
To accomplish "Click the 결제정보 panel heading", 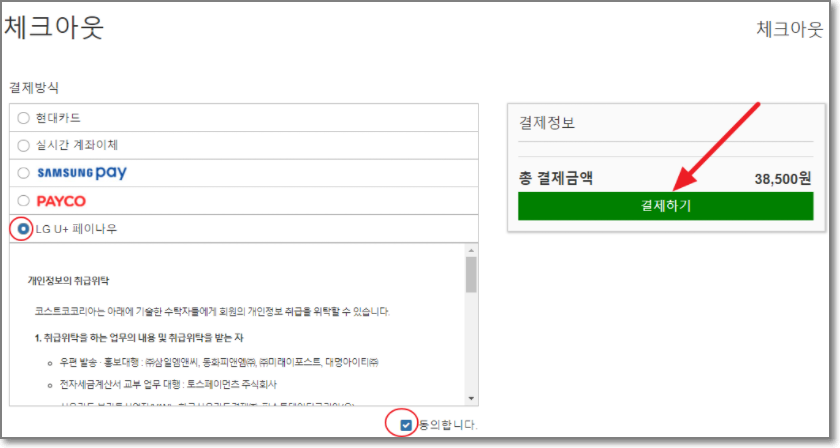I will point(547,123).
